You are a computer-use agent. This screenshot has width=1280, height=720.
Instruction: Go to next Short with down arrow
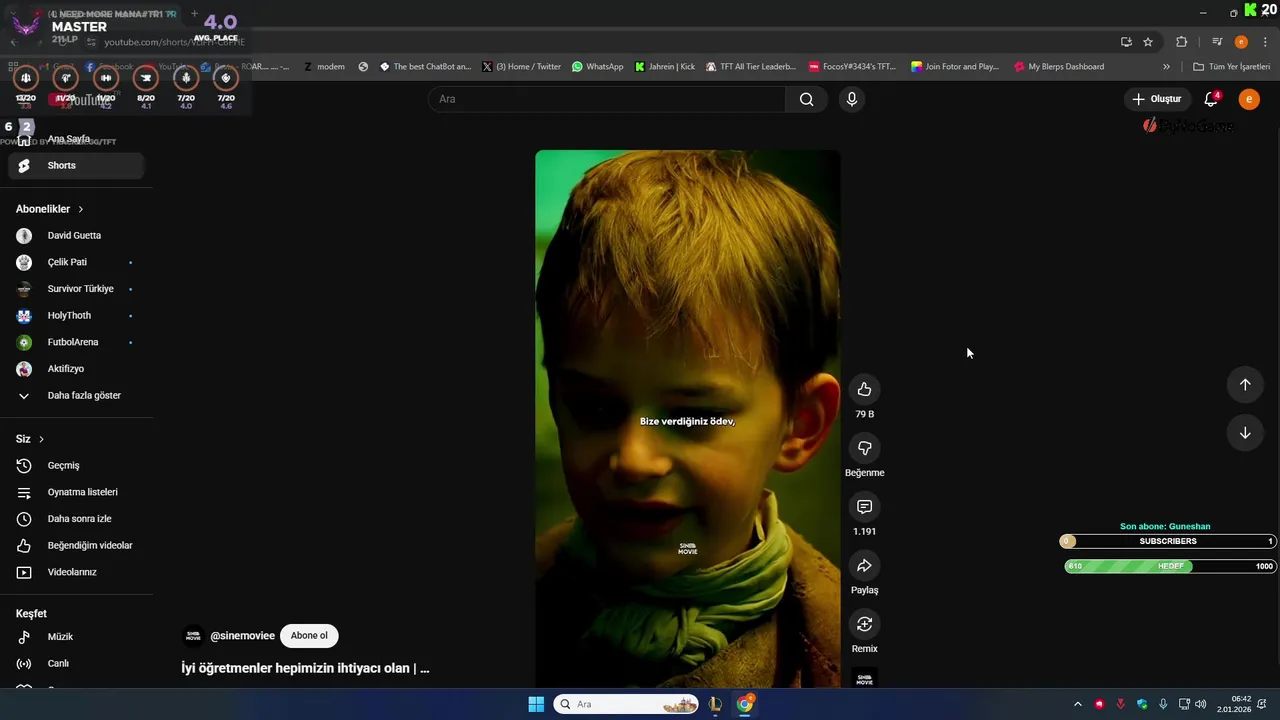point(1245,433)
